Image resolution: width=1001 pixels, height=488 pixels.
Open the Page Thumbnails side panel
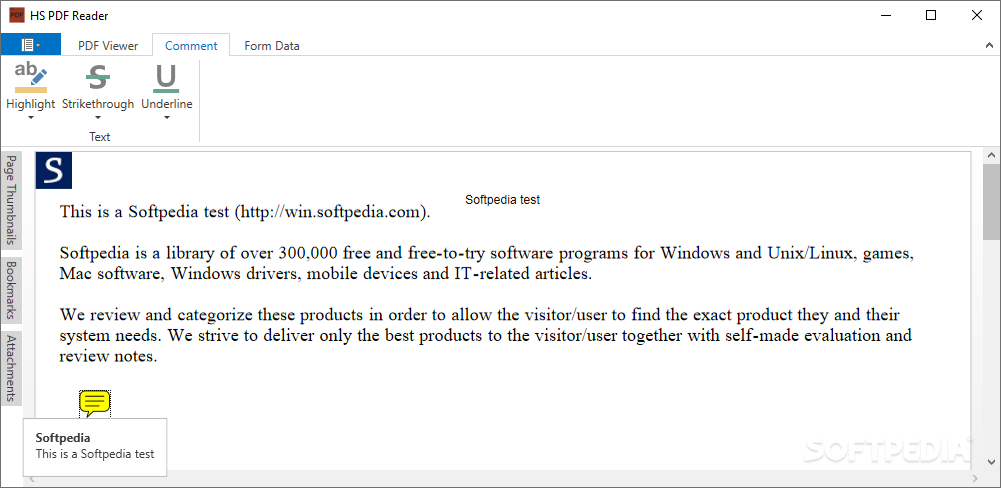[x=11, y=201]
